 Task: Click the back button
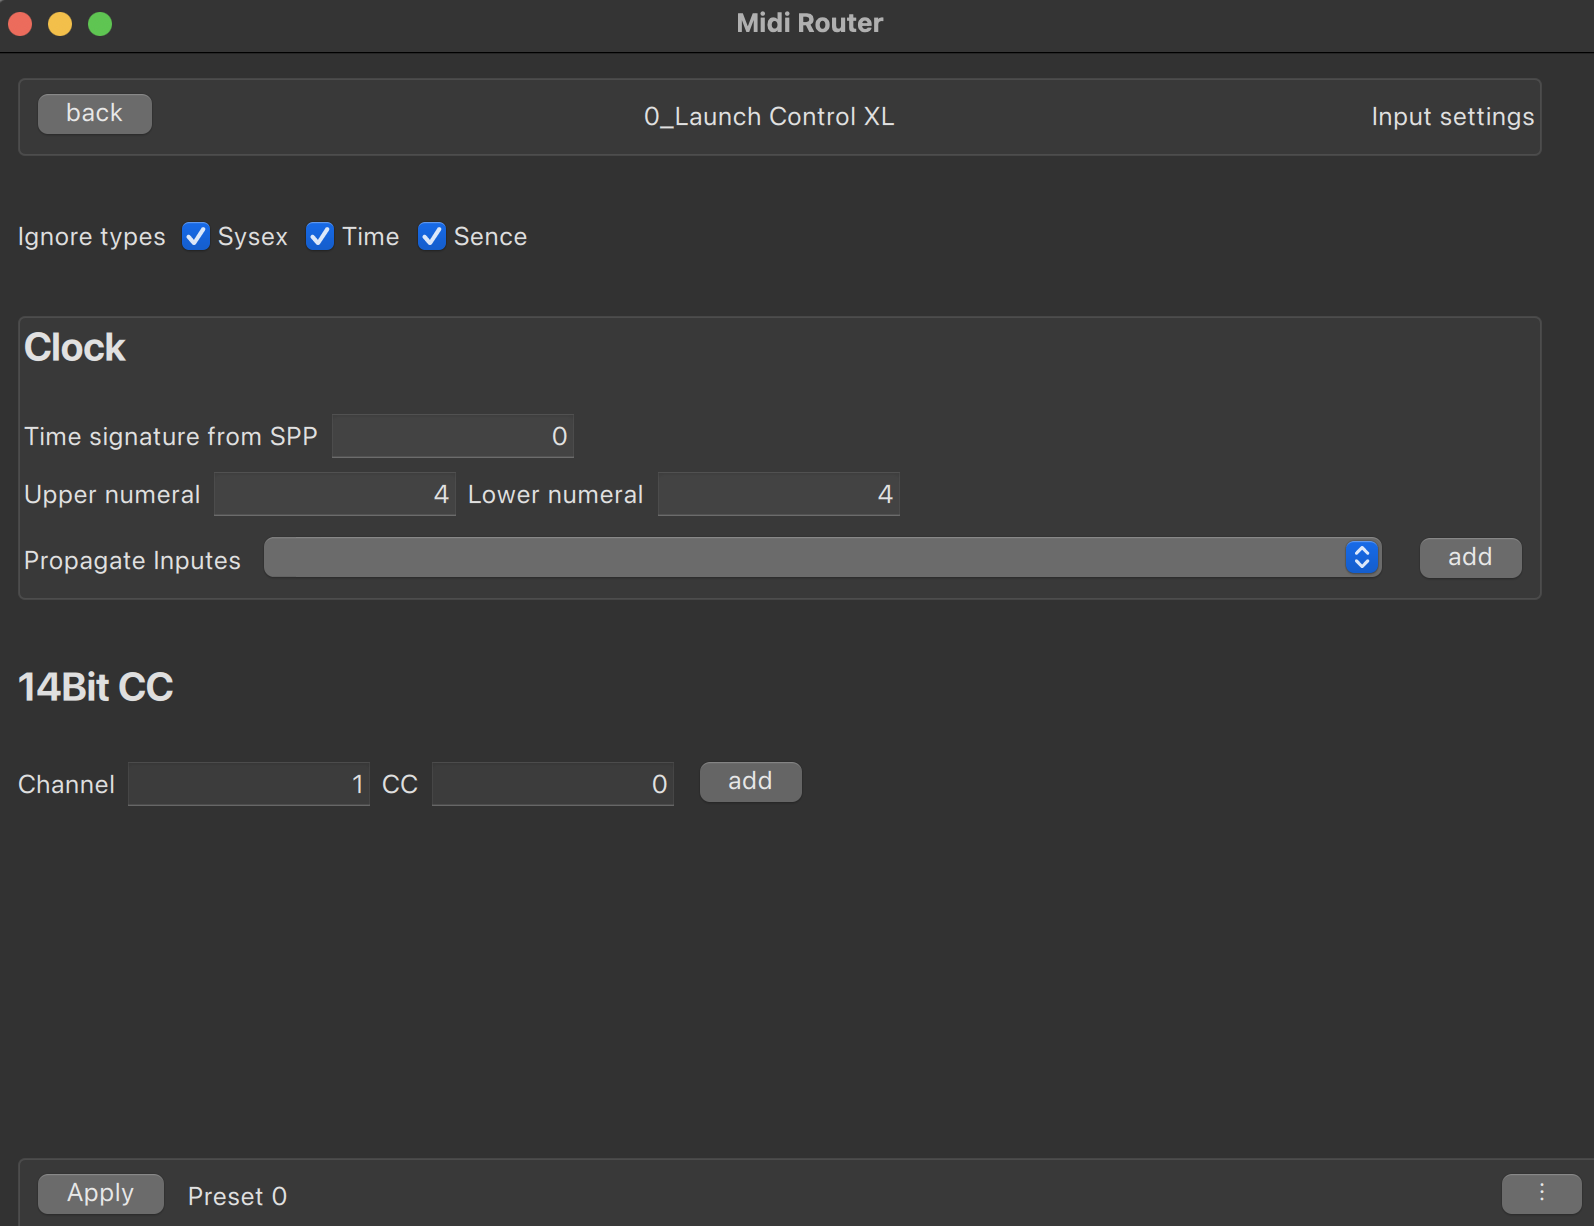click(95, 114)
